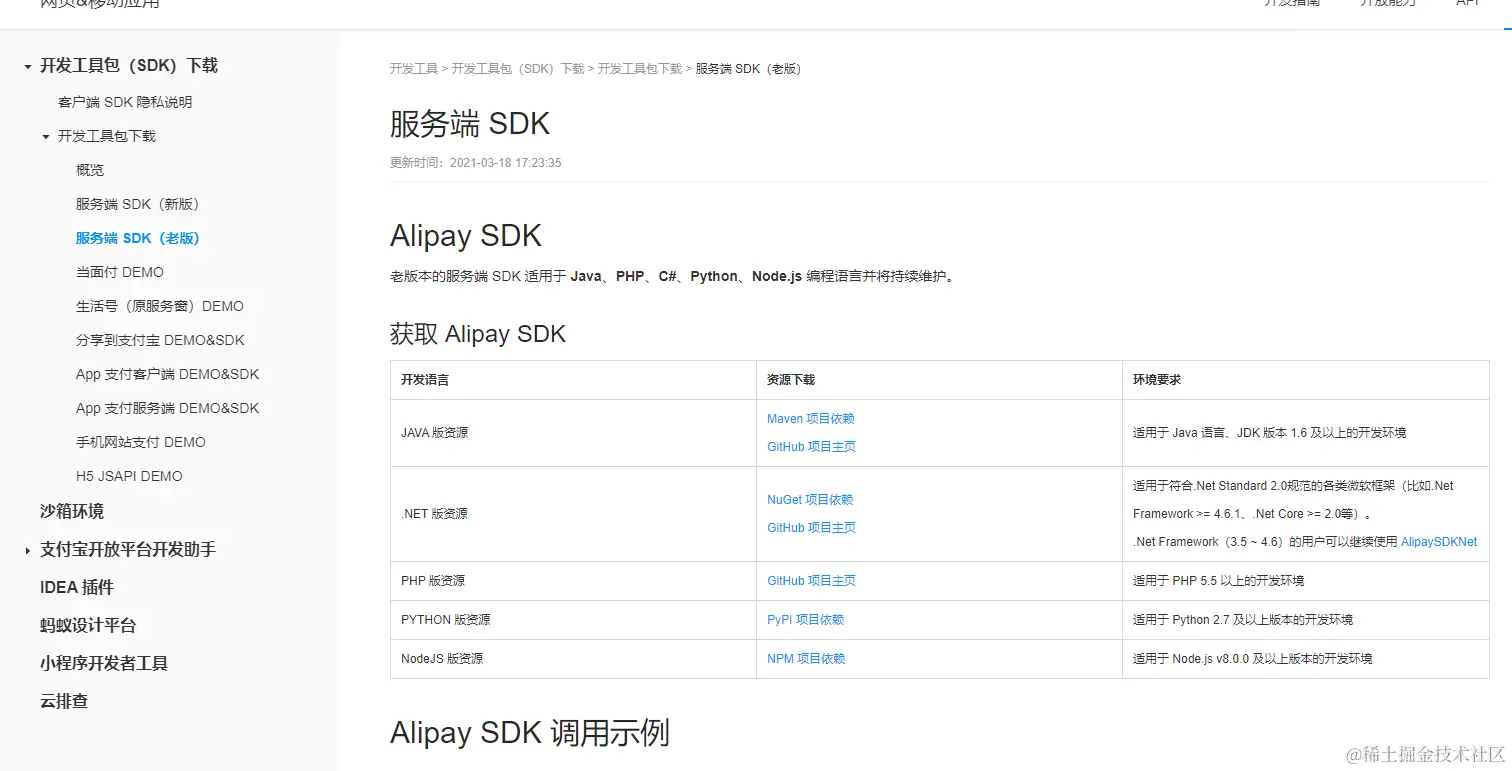Image resolution: width=1512 pixels, height=771 pixels.
Task: Open PyPI 项目依赖 link
Action: tap(806, 620)
